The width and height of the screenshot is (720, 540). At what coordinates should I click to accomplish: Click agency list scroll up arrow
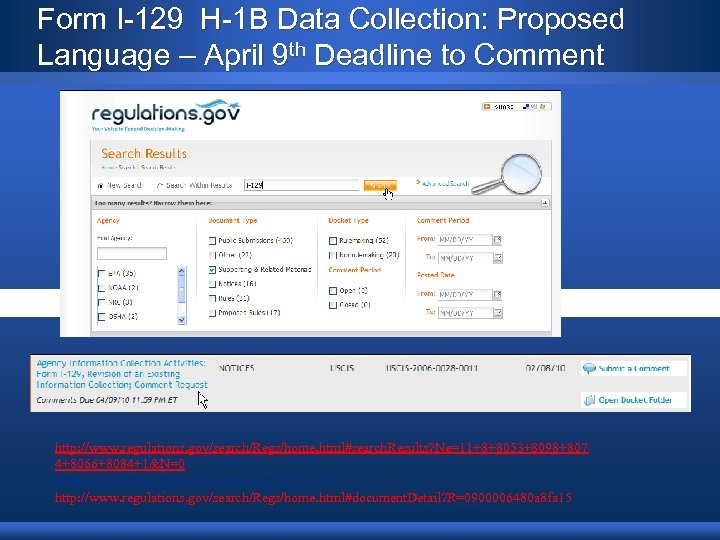coord(181,271)
